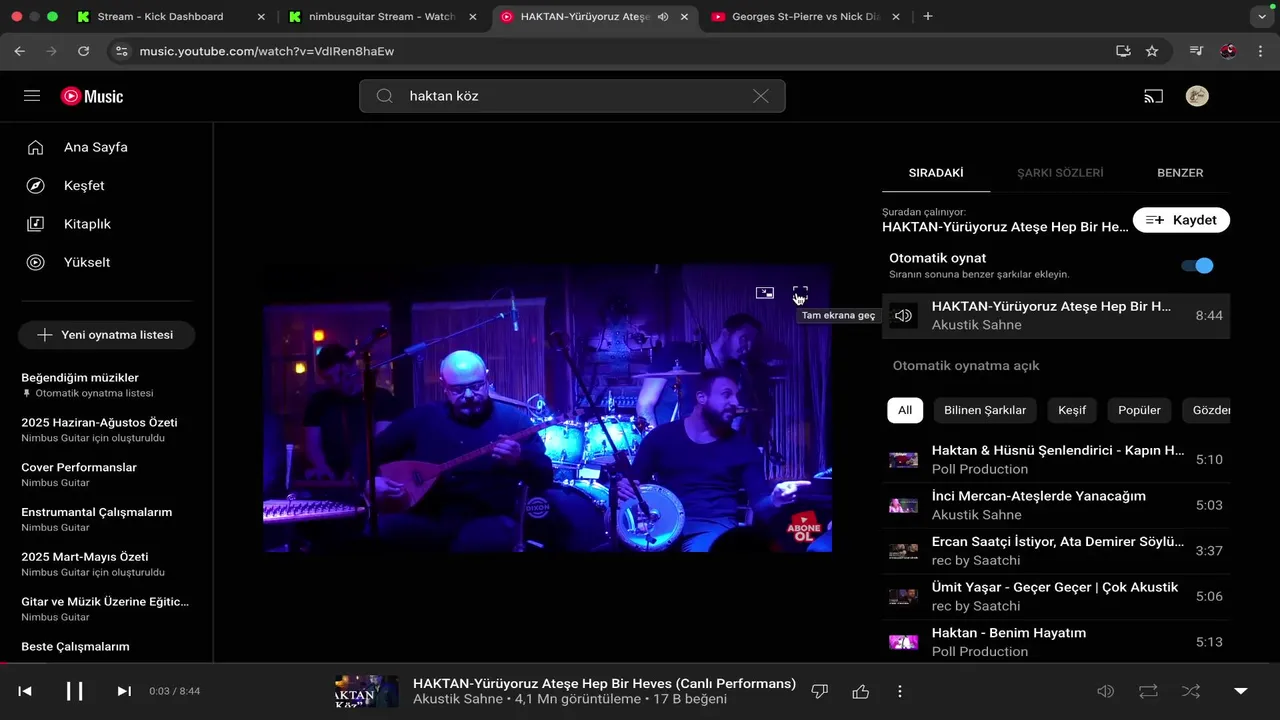The height and width of the screenshot is (720, 1280).
Task: Toggle Otomatik oynat switch
Action: pyautogui.click(x=1197, y=266)
